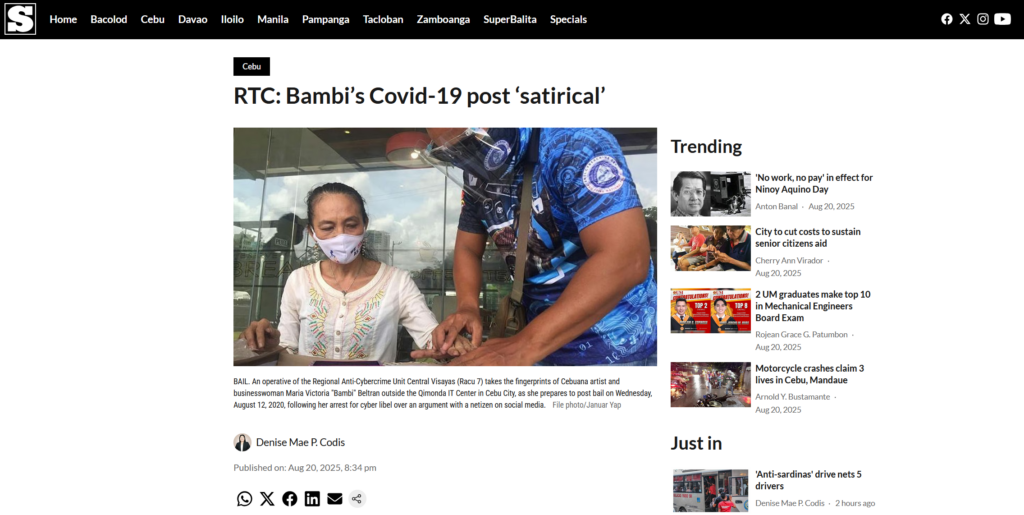
Task: Share the article on X below the byline
Action: [x=267, y=499]
